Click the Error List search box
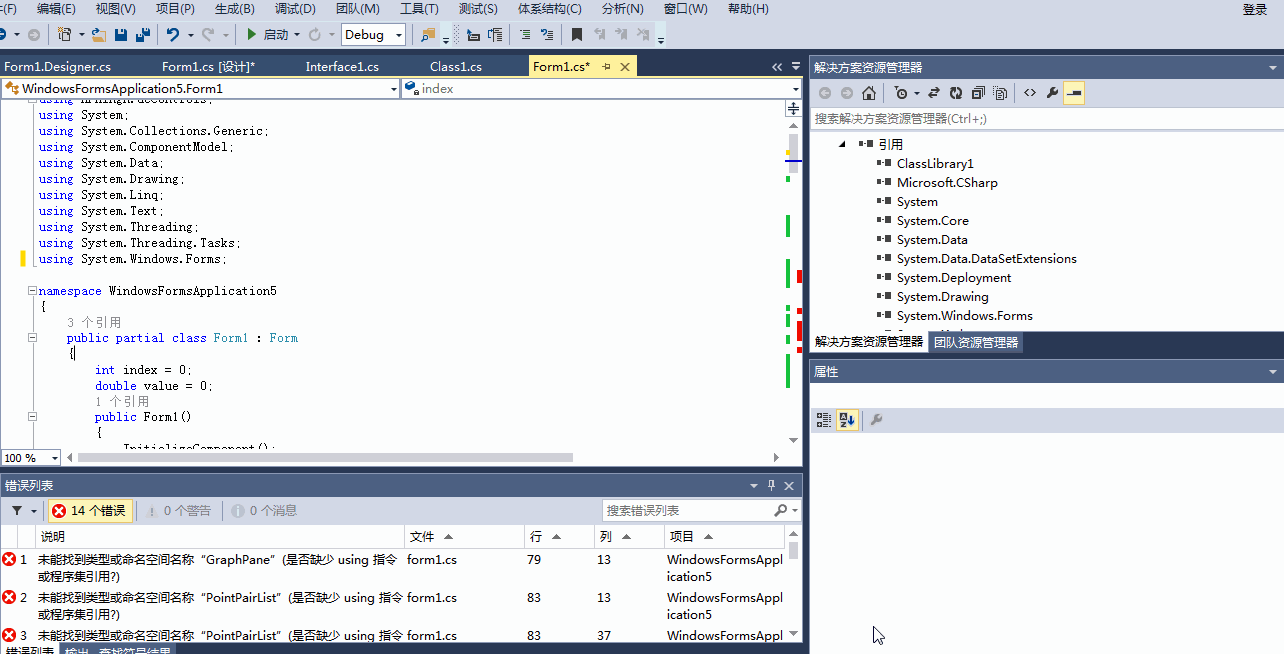Image resolution: width=1284 pixels, height=654 pixels. [x=690, y=510]
